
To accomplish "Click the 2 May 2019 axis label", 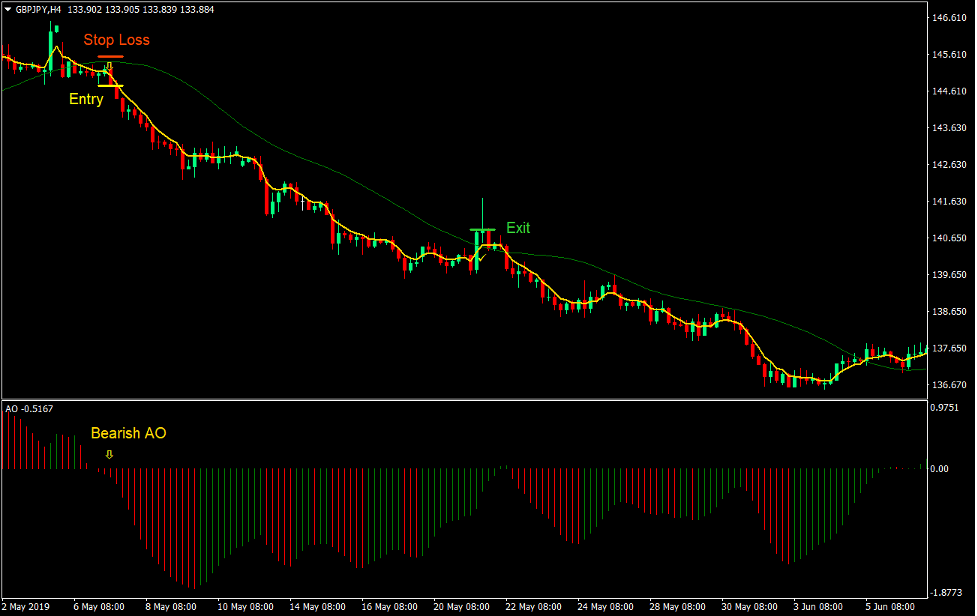I will coord(28,605).
